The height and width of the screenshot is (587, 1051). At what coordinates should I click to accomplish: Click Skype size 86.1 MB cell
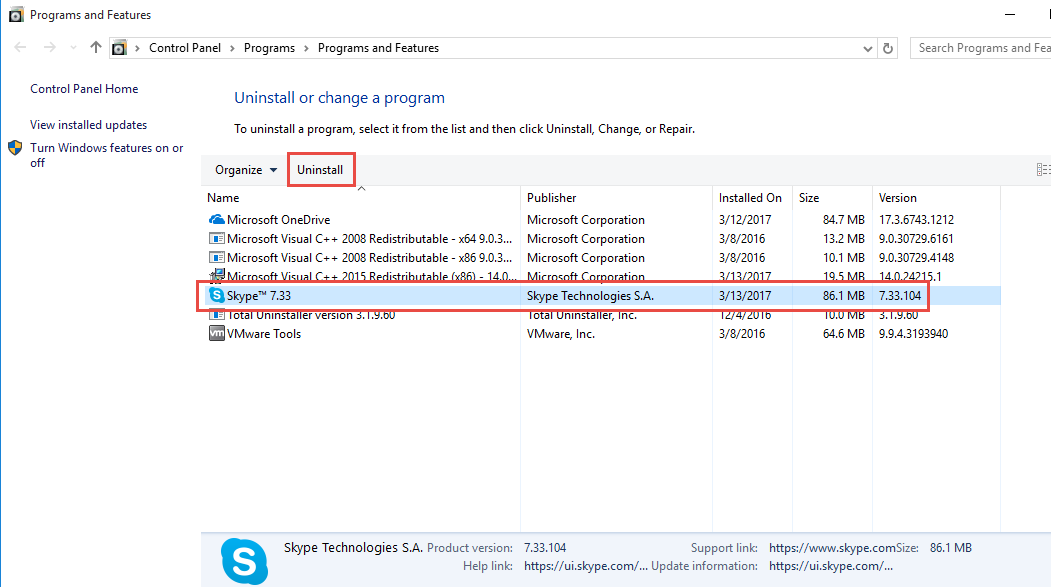tap(843, 296)
